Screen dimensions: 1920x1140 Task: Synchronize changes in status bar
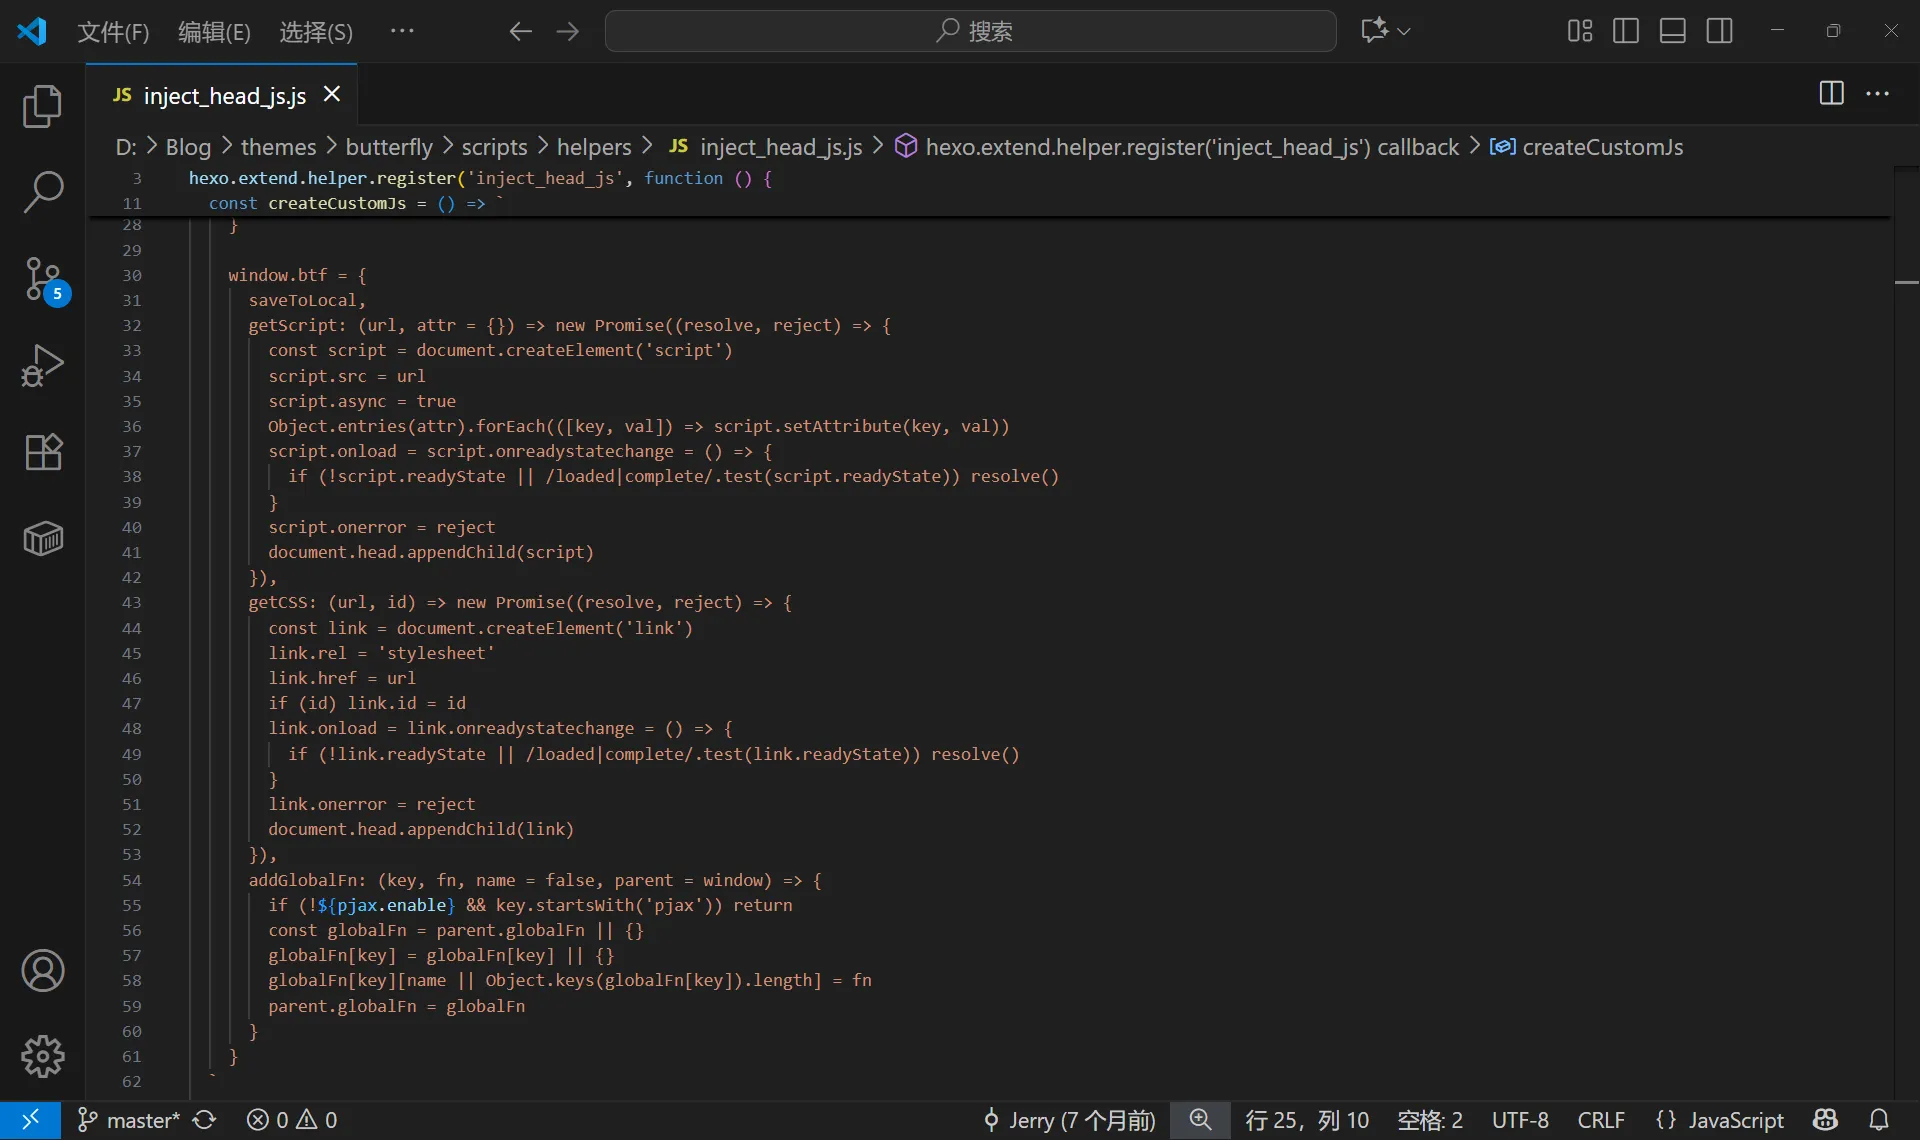point(205,1120)
